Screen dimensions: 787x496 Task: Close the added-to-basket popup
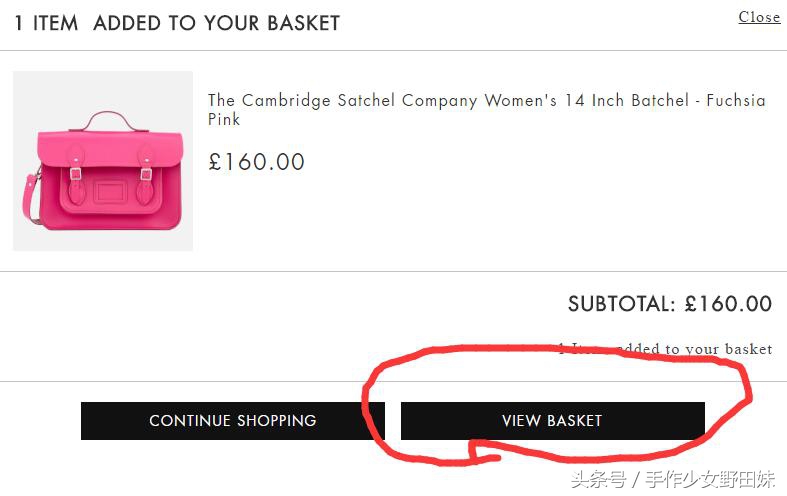(x=759, y=17)
